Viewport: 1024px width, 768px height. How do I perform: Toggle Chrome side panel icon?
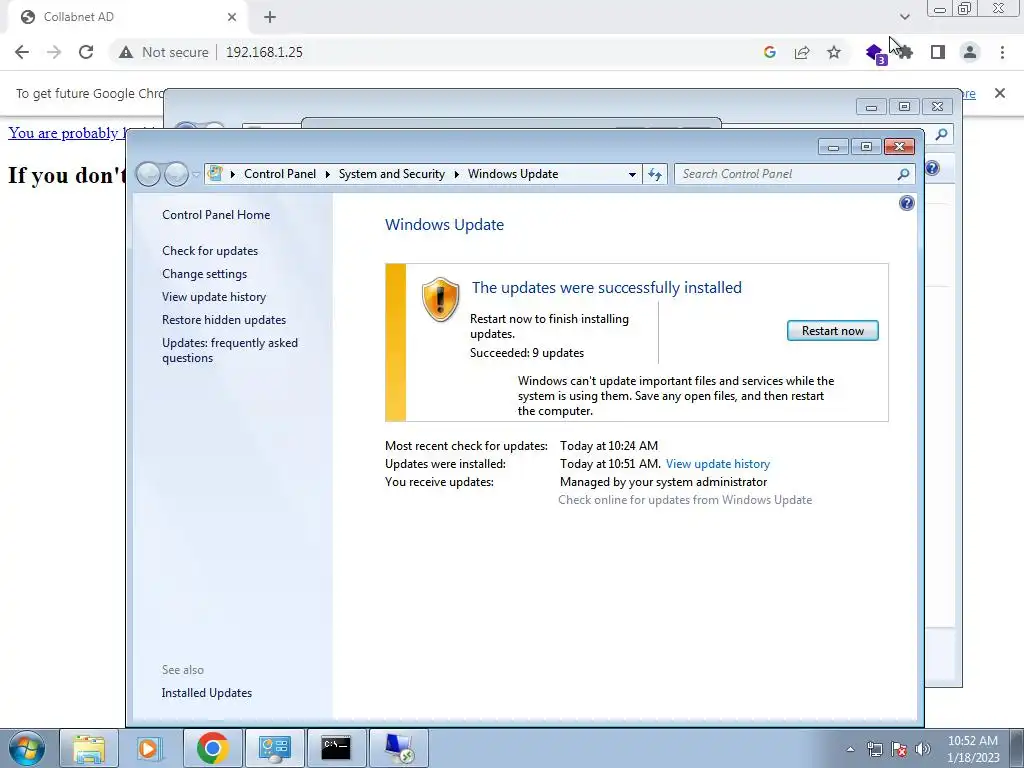[x=938, y=52]
